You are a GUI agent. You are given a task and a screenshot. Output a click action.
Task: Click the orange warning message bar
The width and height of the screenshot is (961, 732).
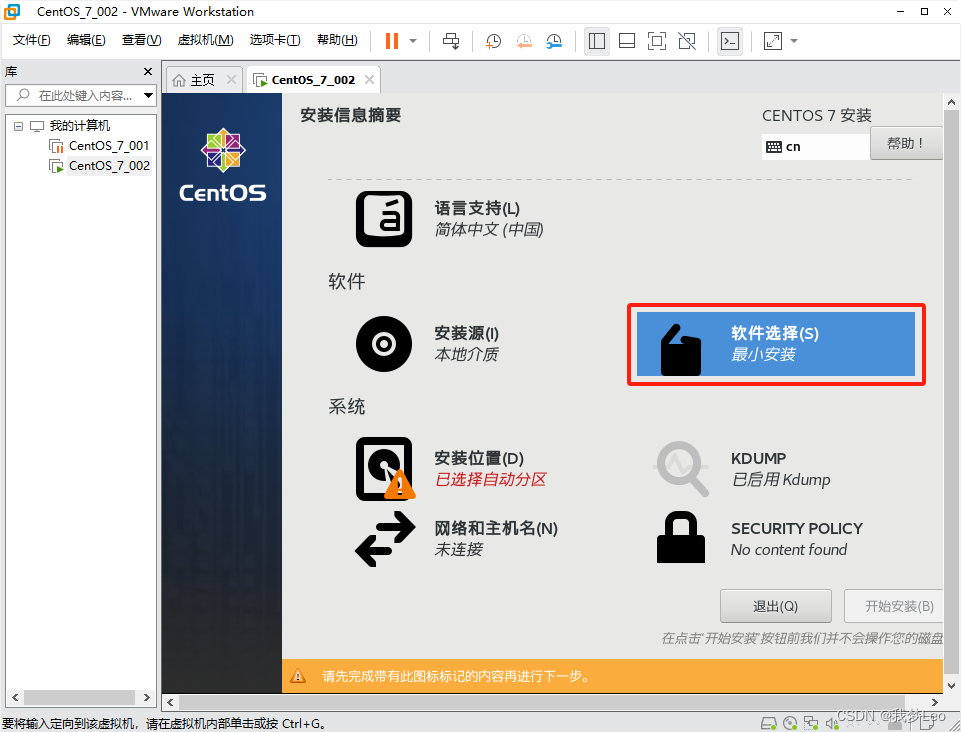(612, 676)
